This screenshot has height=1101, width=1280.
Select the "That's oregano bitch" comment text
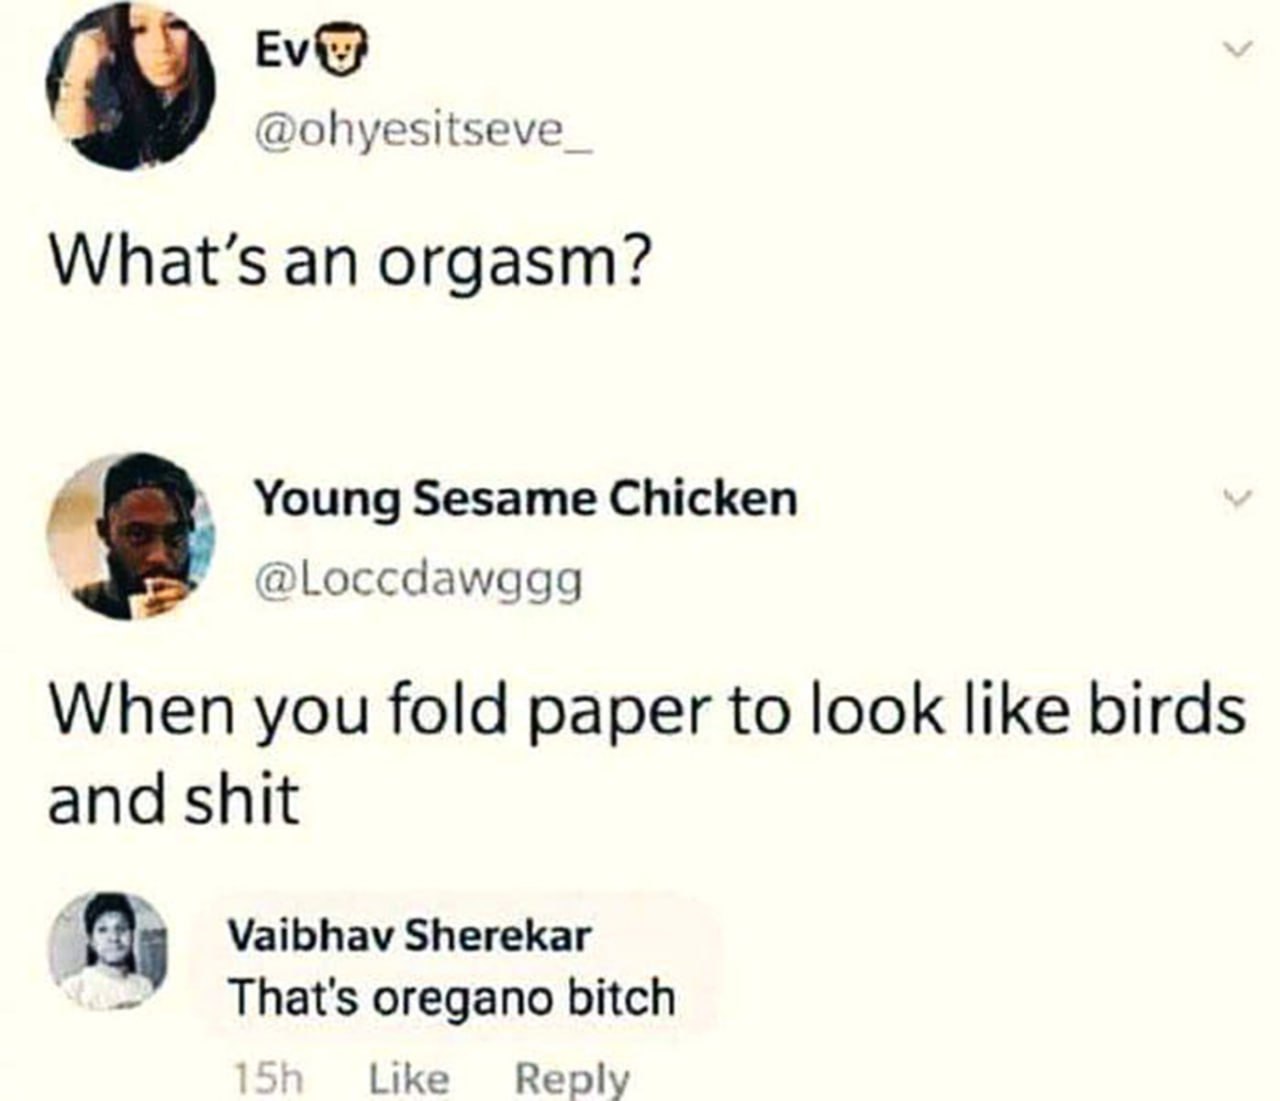(x=452, y=998)
